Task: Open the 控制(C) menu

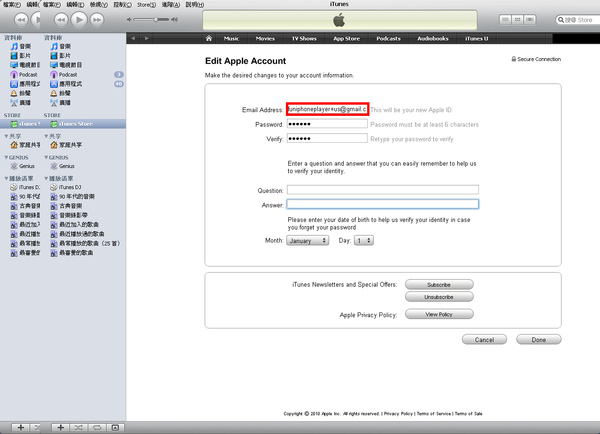Action: [122, 5]
